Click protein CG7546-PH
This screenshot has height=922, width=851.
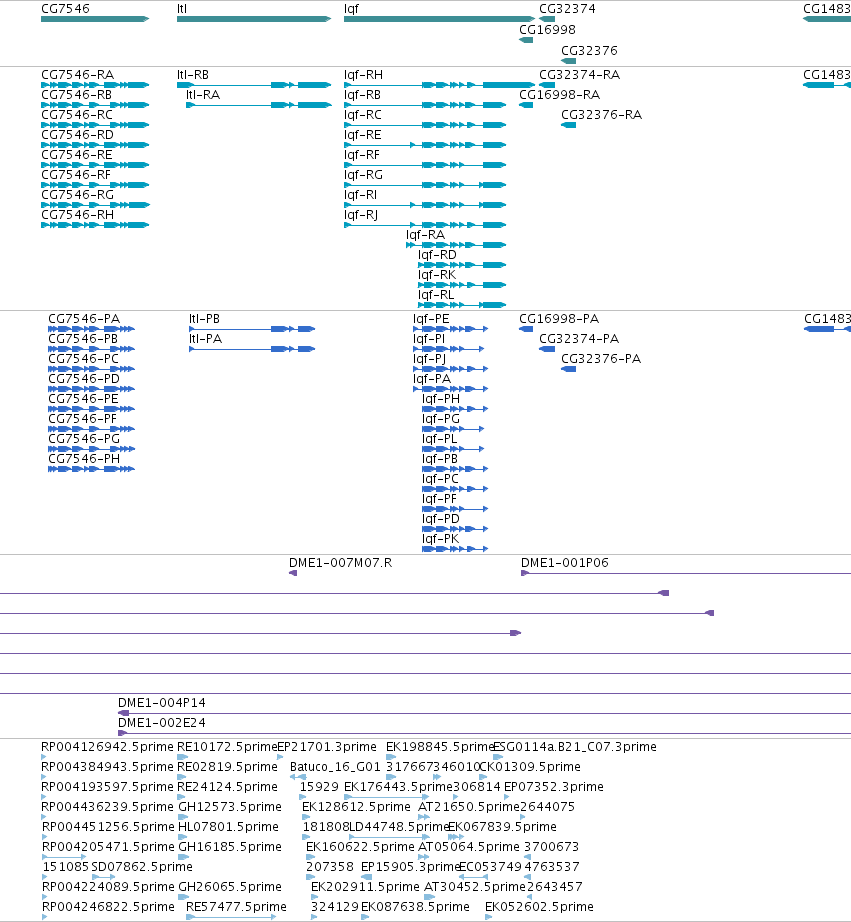pos(84,459)
